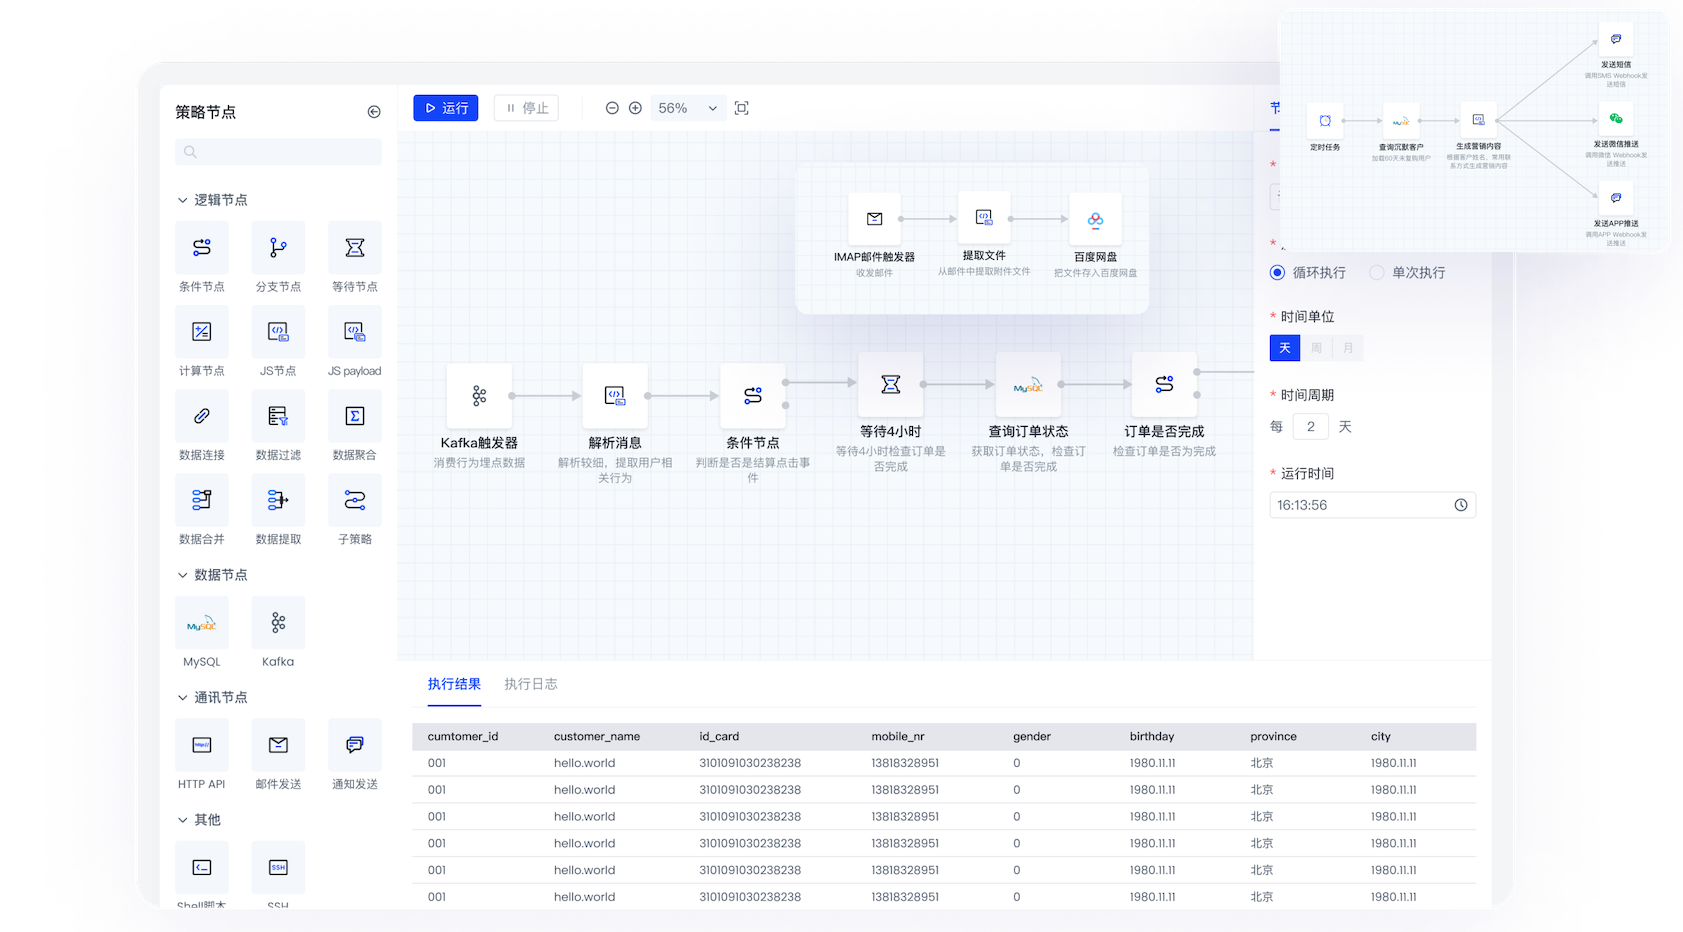Open the 执行结果 tab
Screen dimensions: 1683x932
pos(454,684)
